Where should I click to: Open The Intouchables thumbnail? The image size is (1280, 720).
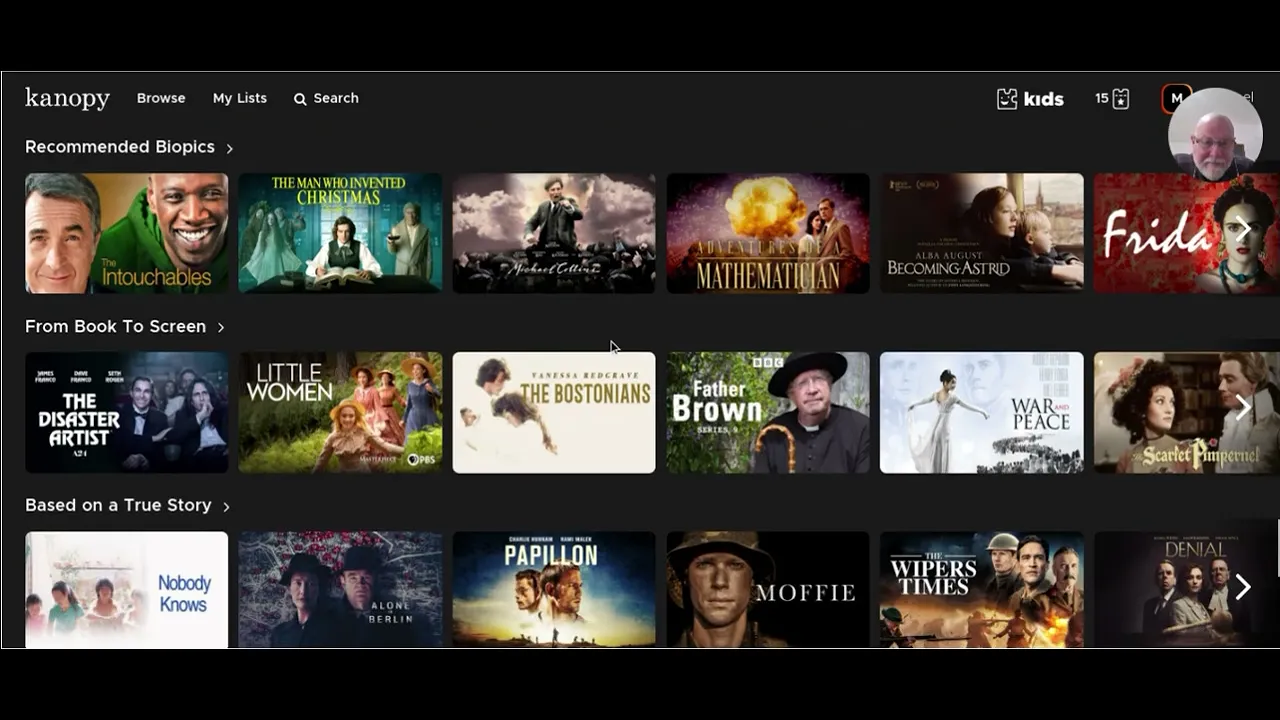pyautogui.click(x=127, y=233)
